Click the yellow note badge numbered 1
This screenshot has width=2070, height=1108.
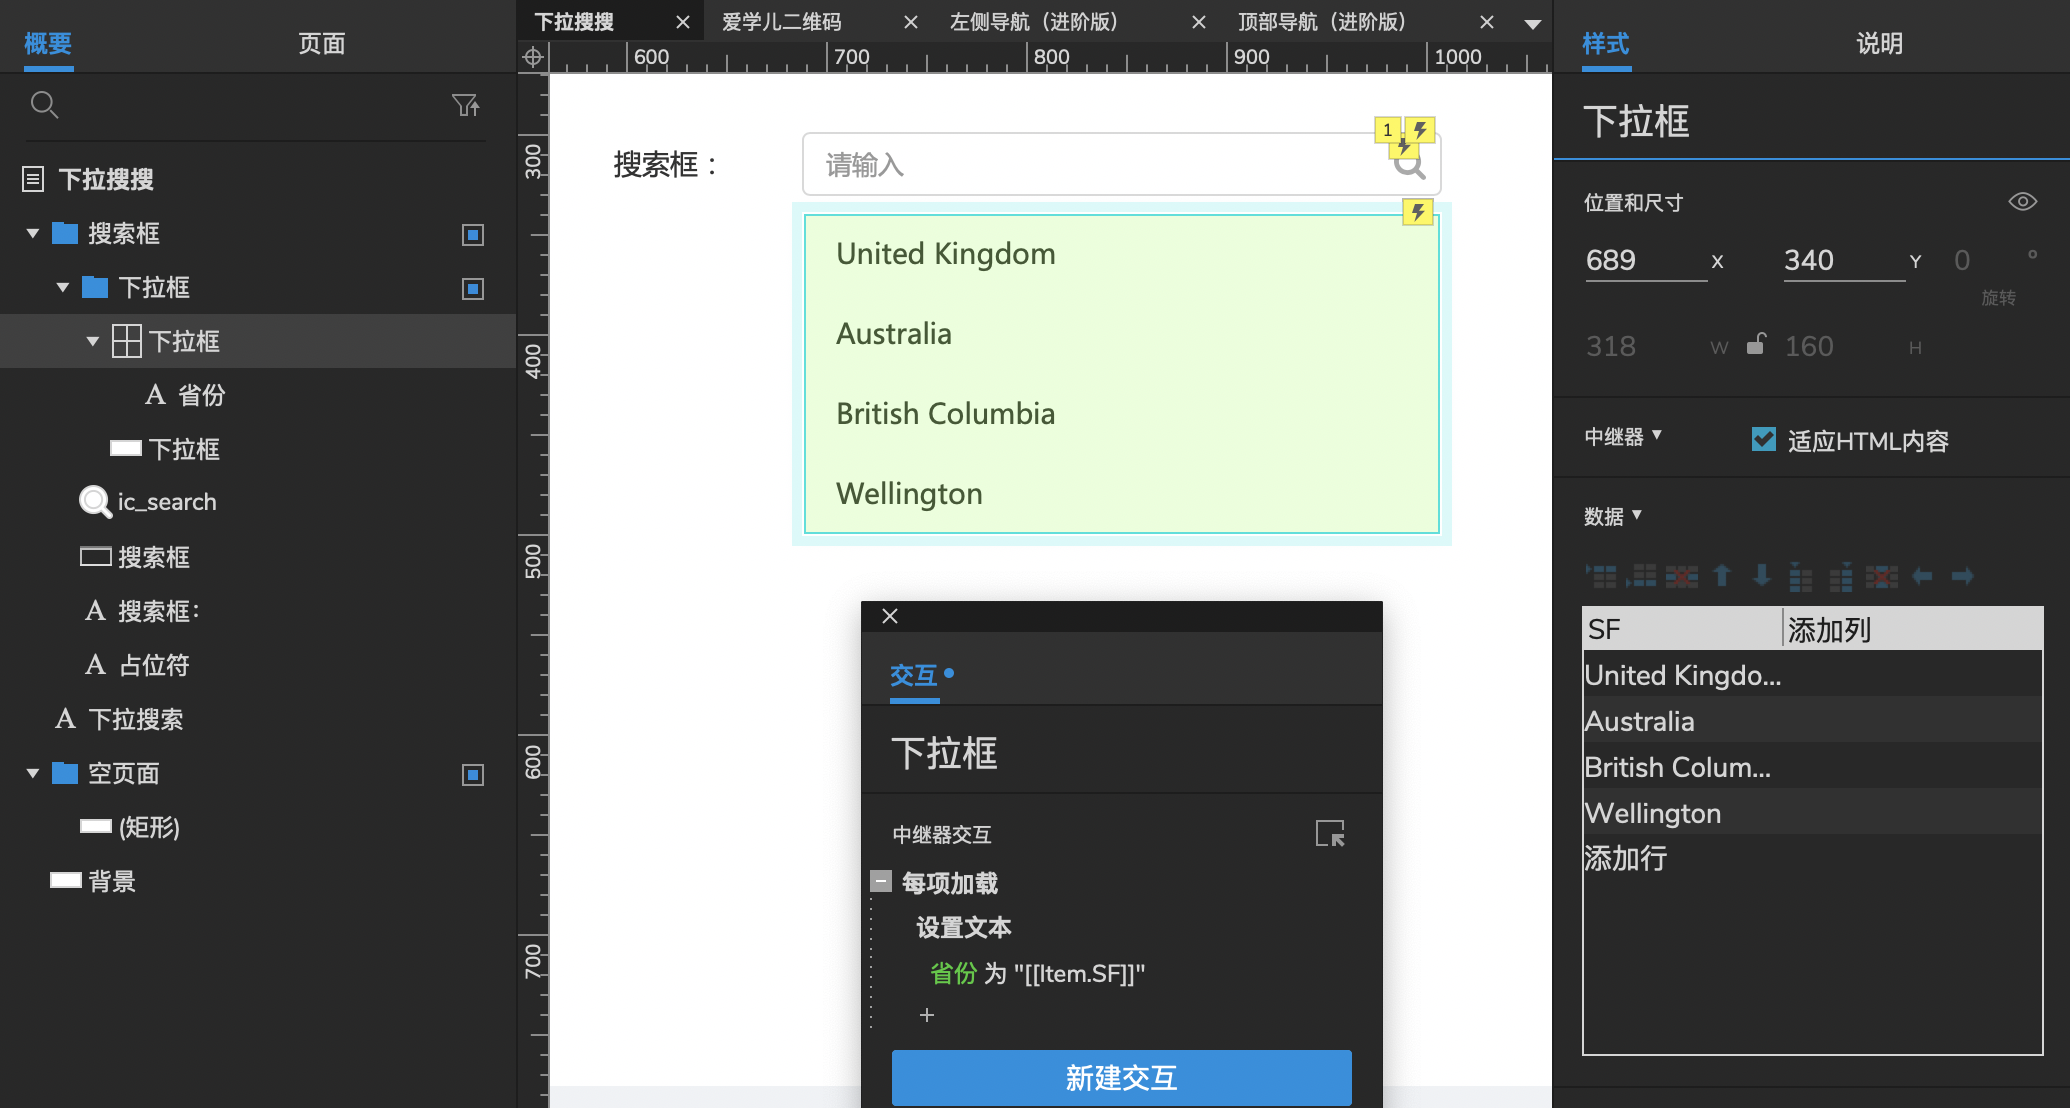coord(1387,130)
